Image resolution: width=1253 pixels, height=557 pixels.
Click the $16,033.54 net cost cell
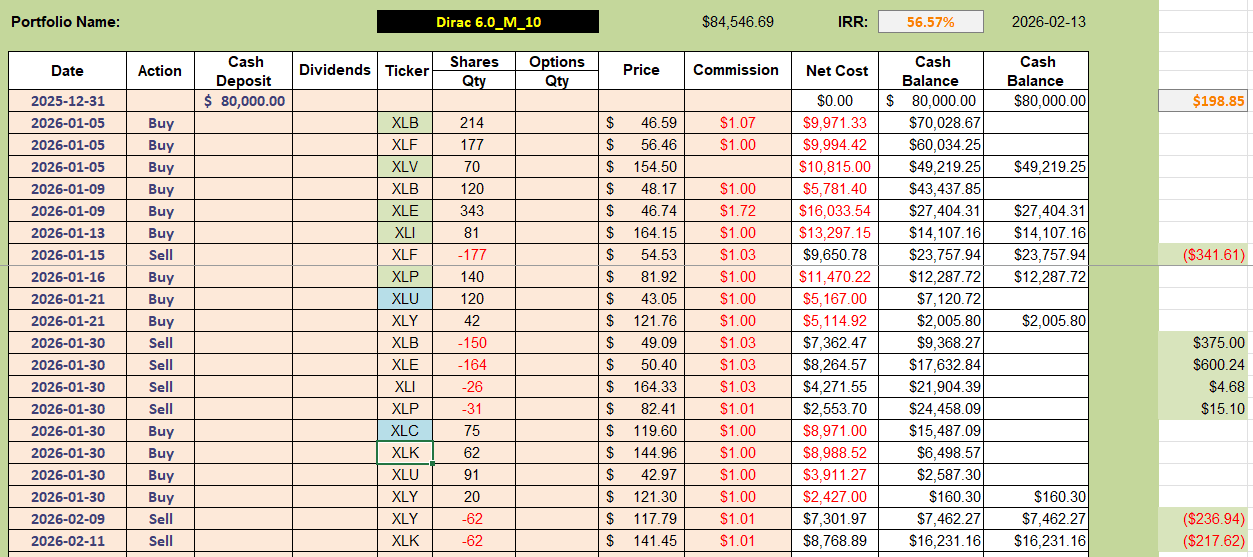point(837,211)
